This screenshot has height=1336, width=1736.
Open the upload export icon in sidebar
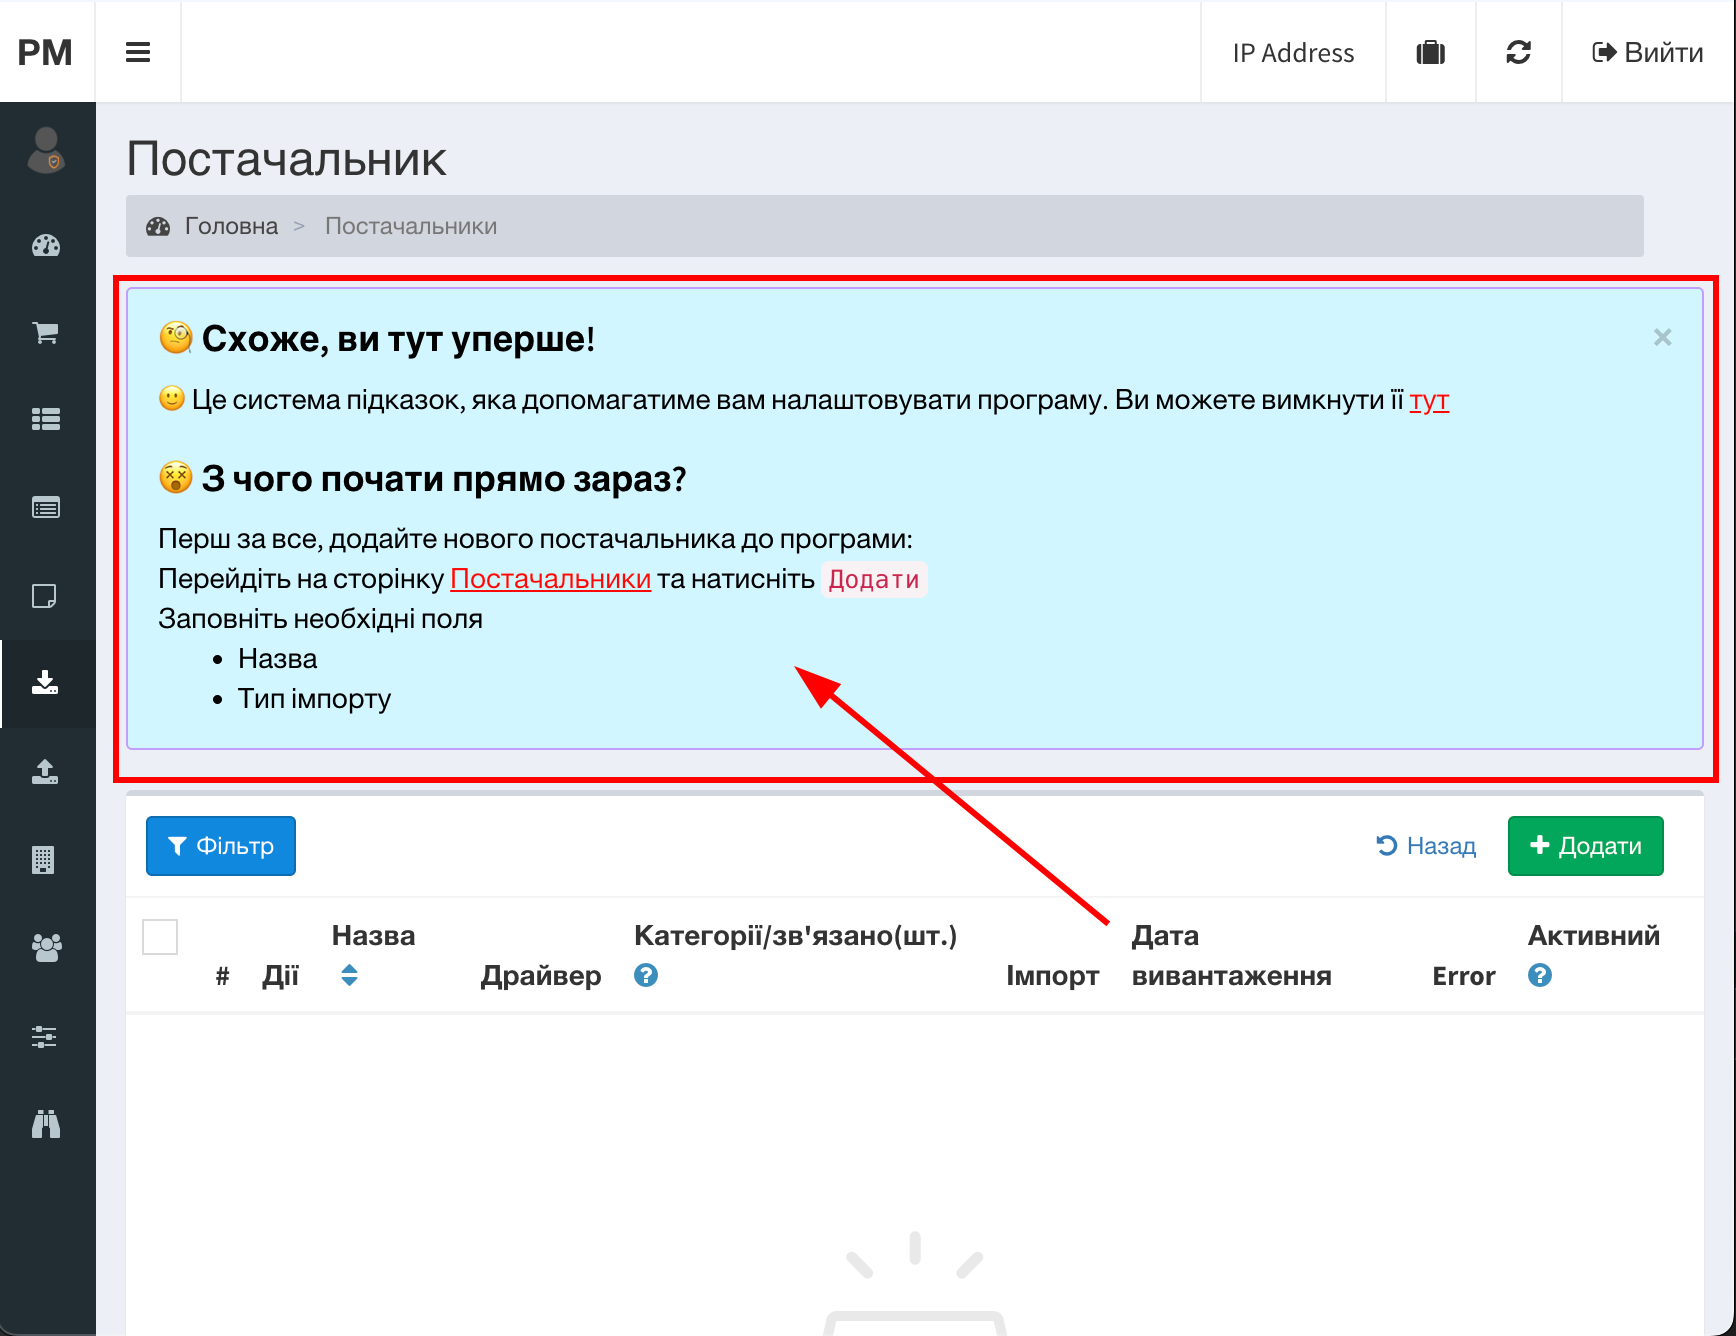click(x=45, y=771)
